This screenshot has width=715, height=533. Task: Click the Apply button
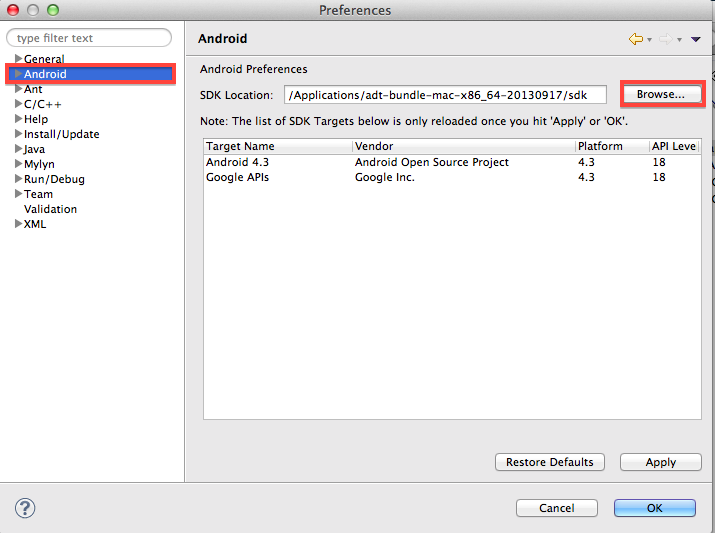pos(660,462)
